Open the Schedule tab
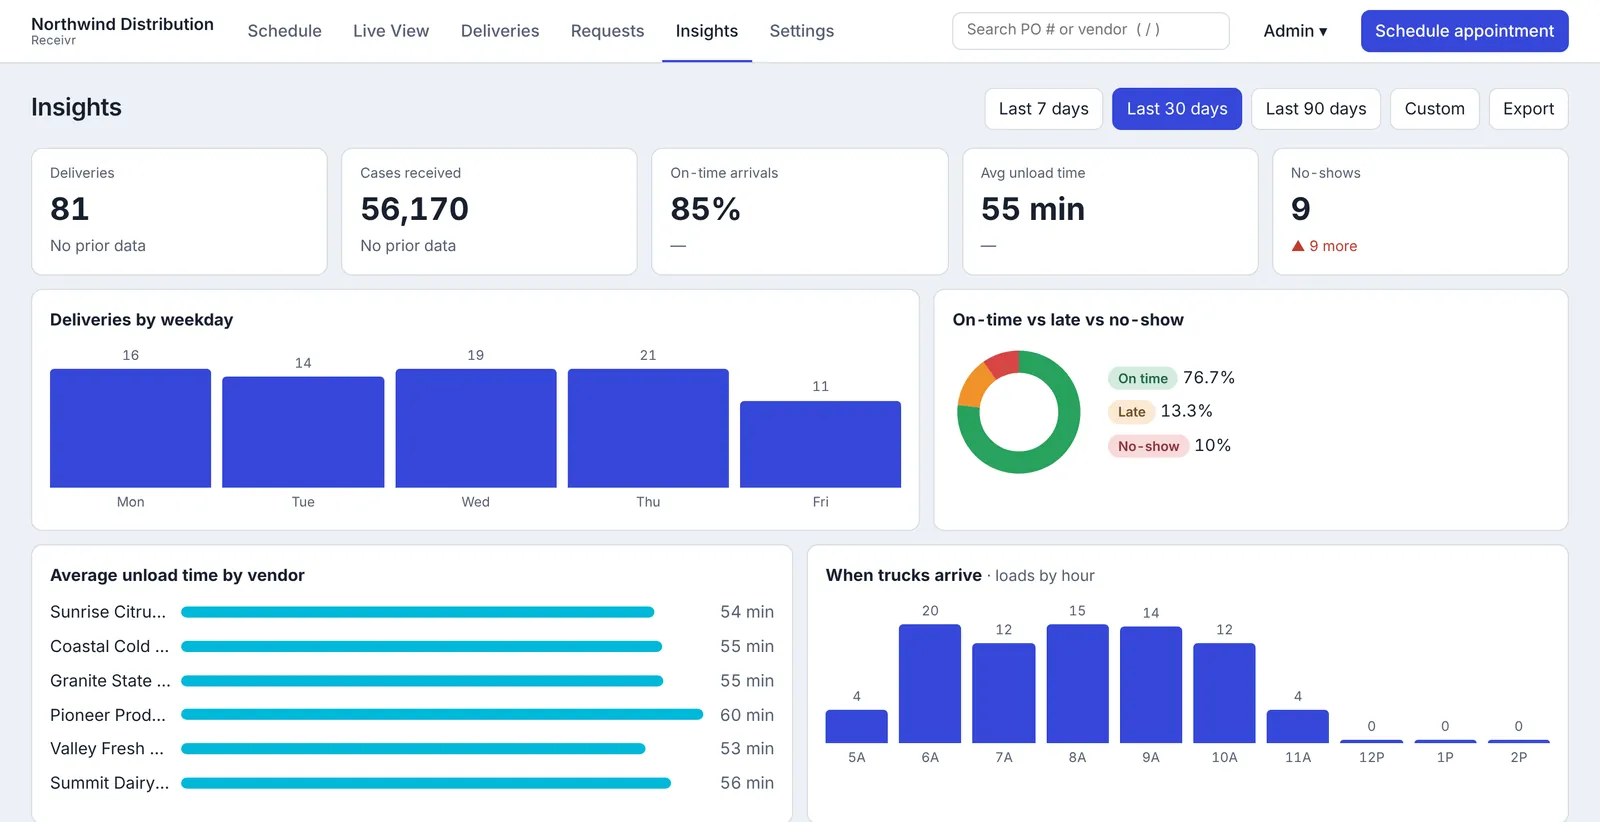Screen dimensions: 1600x822 (x=284, y=31)
